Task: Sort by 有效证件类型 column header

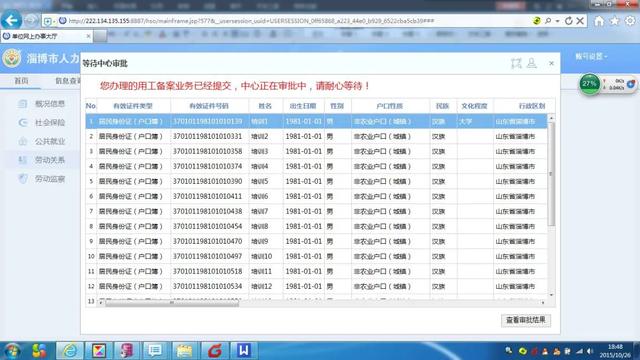Action: 133,106
